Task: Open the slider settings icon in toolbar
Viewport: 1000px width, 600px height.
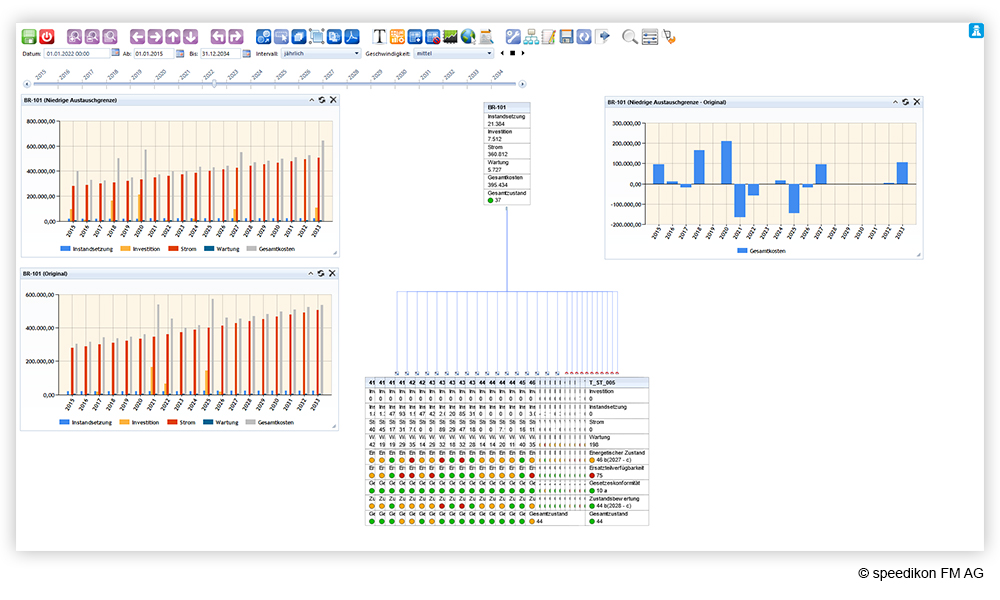Action: [x=650, y=37]
